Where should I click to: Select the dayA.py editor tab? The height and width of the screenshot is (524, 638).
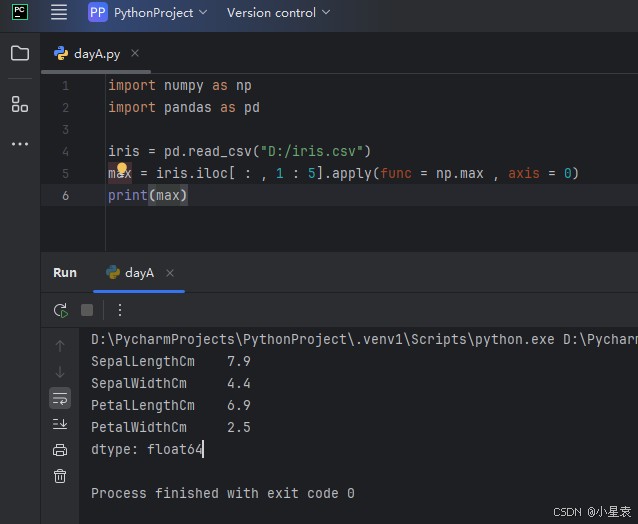(x=96, y=54)
